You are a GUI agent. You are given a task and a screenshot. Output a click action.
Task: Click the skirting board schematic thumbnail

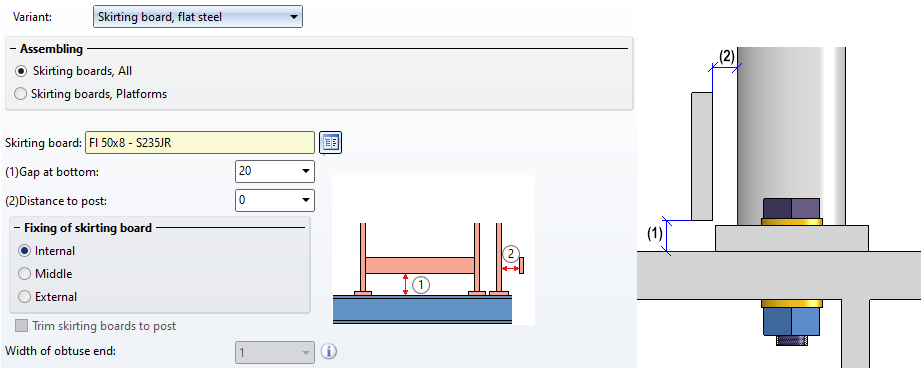[434, 250]
